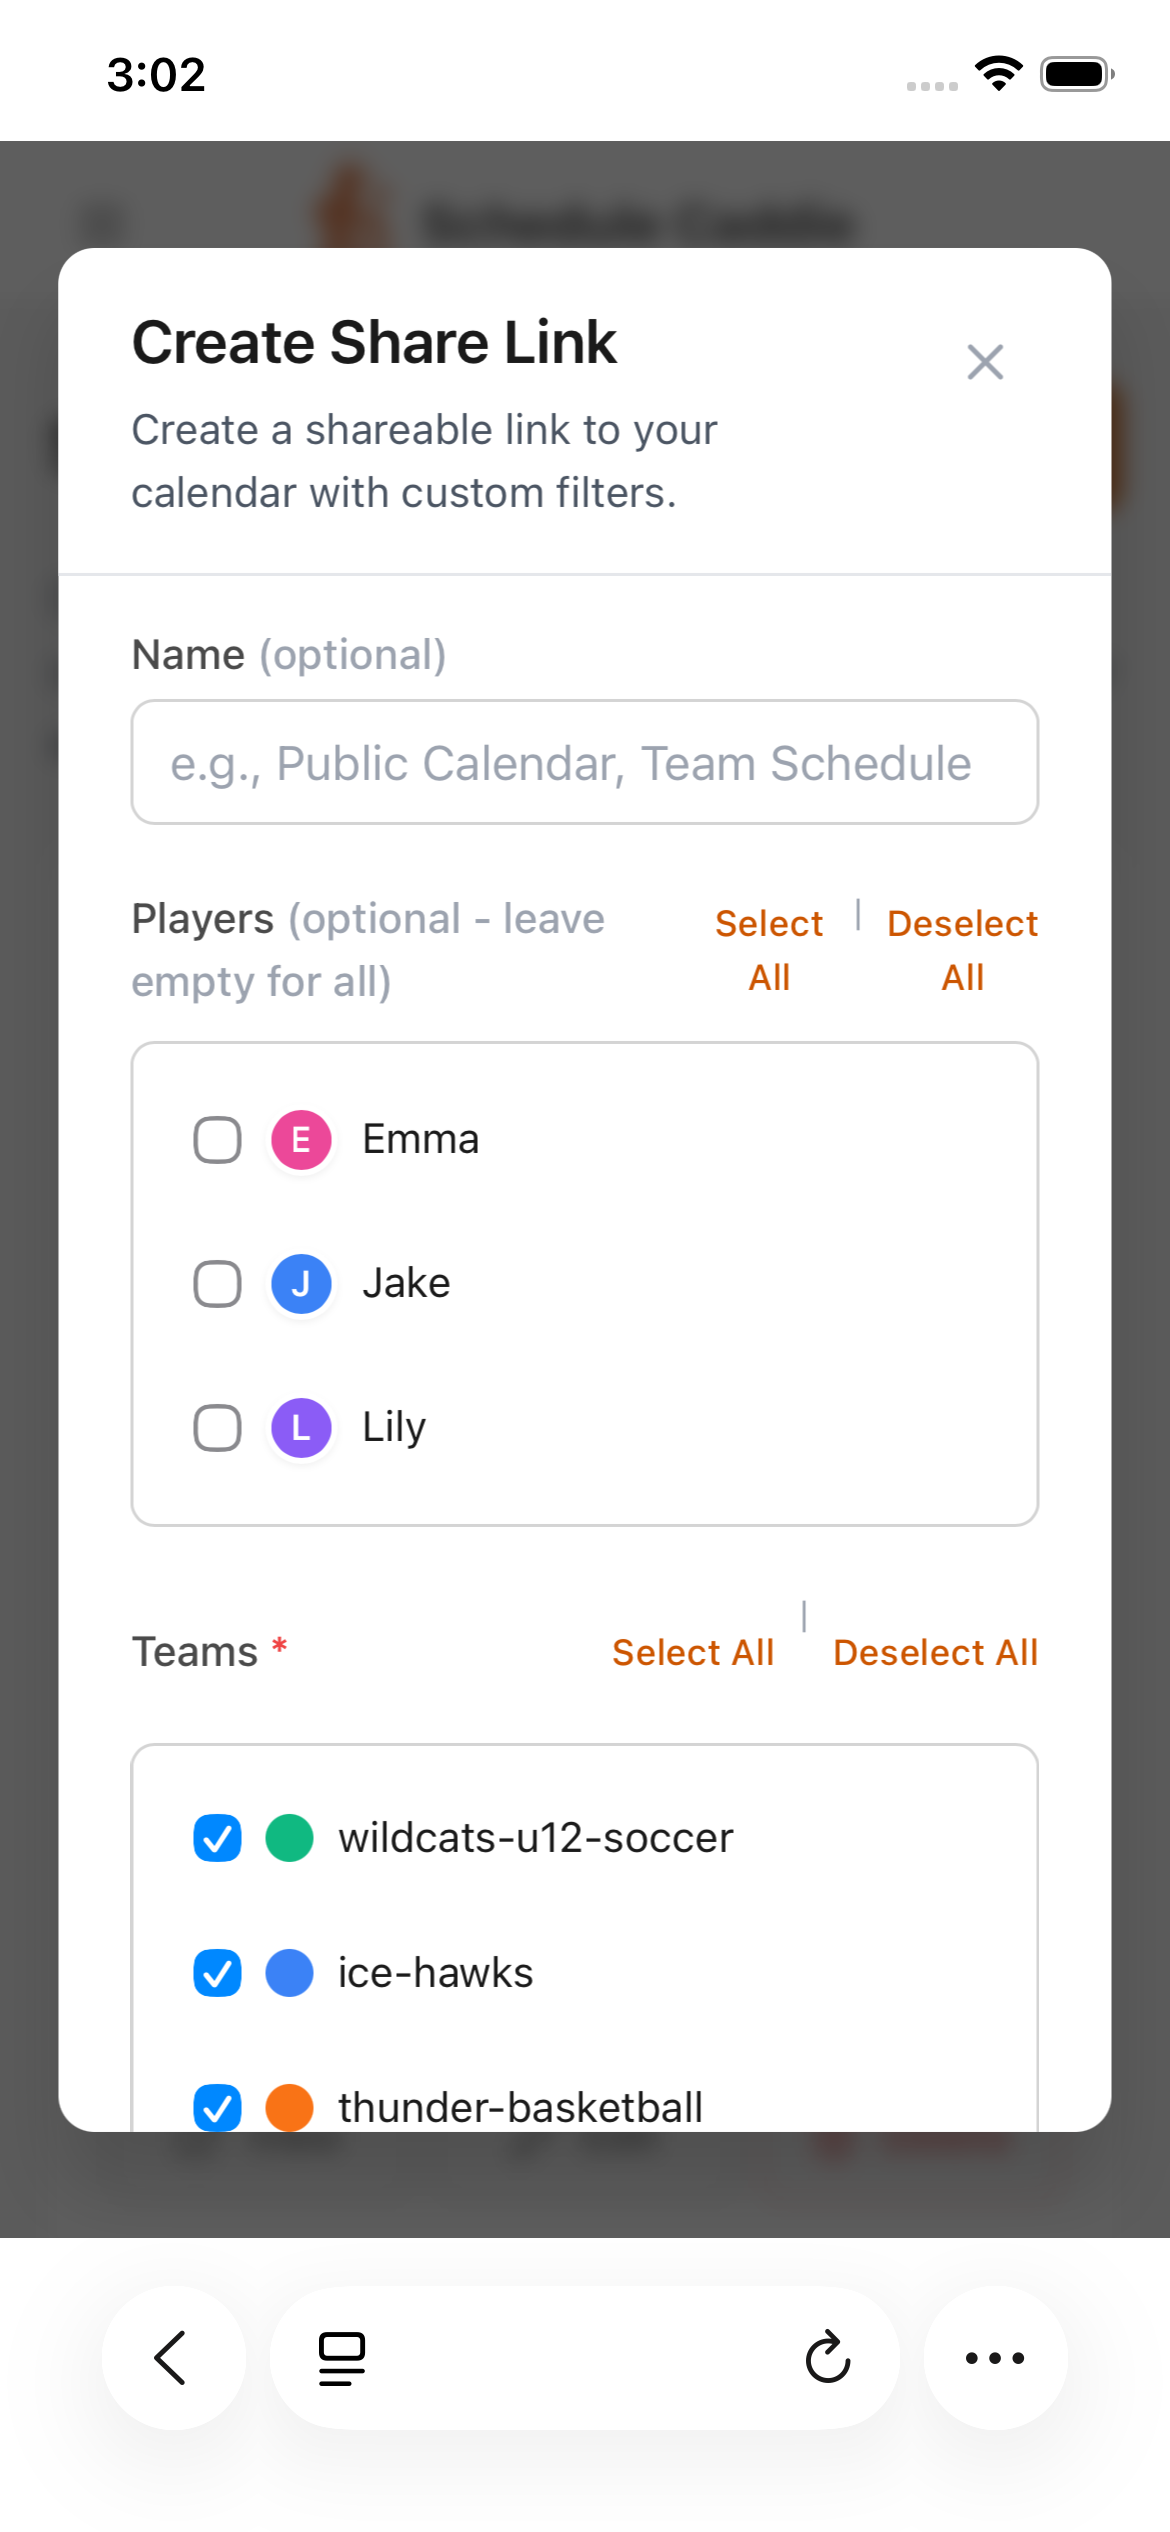Click Deselect All for Teams

click(x=935, y=1652)
